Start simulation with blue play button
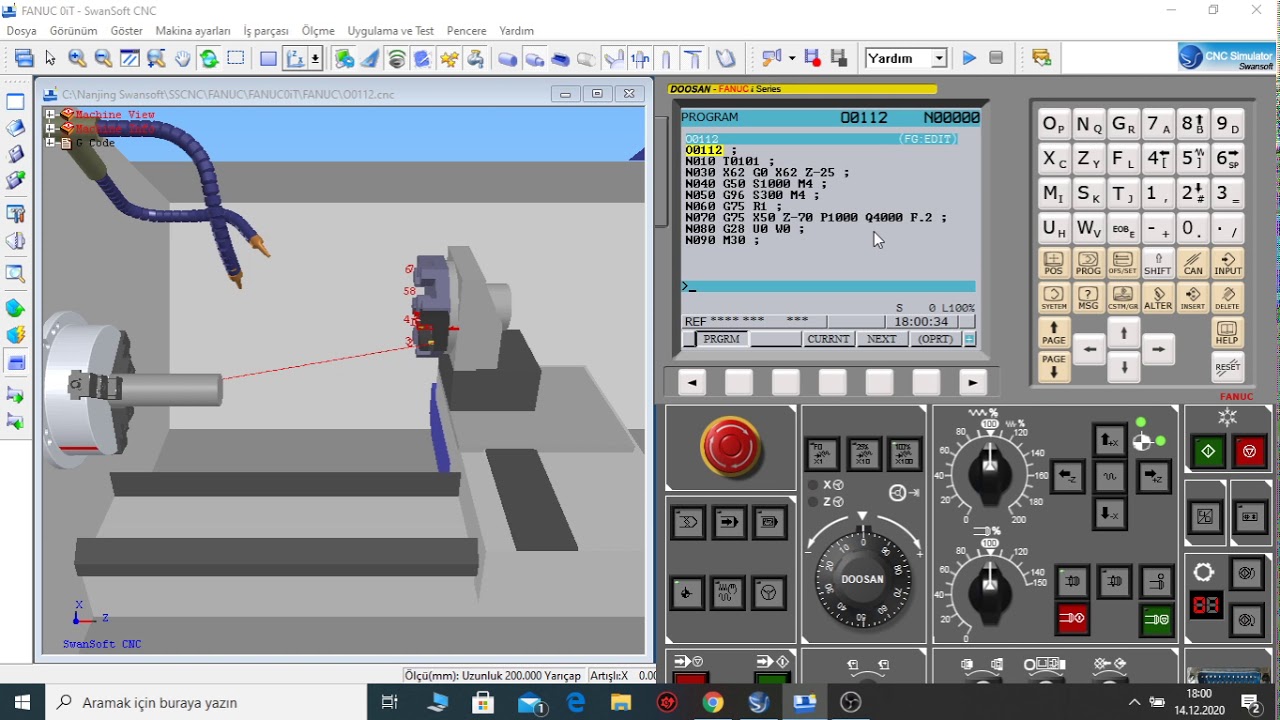 pyautogui.click(x=969, y=59)
